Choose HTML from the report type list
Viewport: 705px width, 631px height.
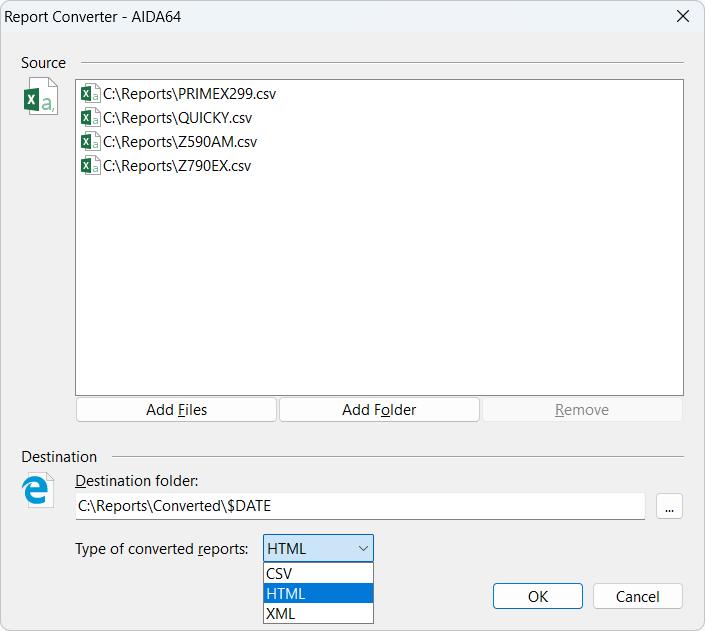pyautogui.click(x=318, y=593)
